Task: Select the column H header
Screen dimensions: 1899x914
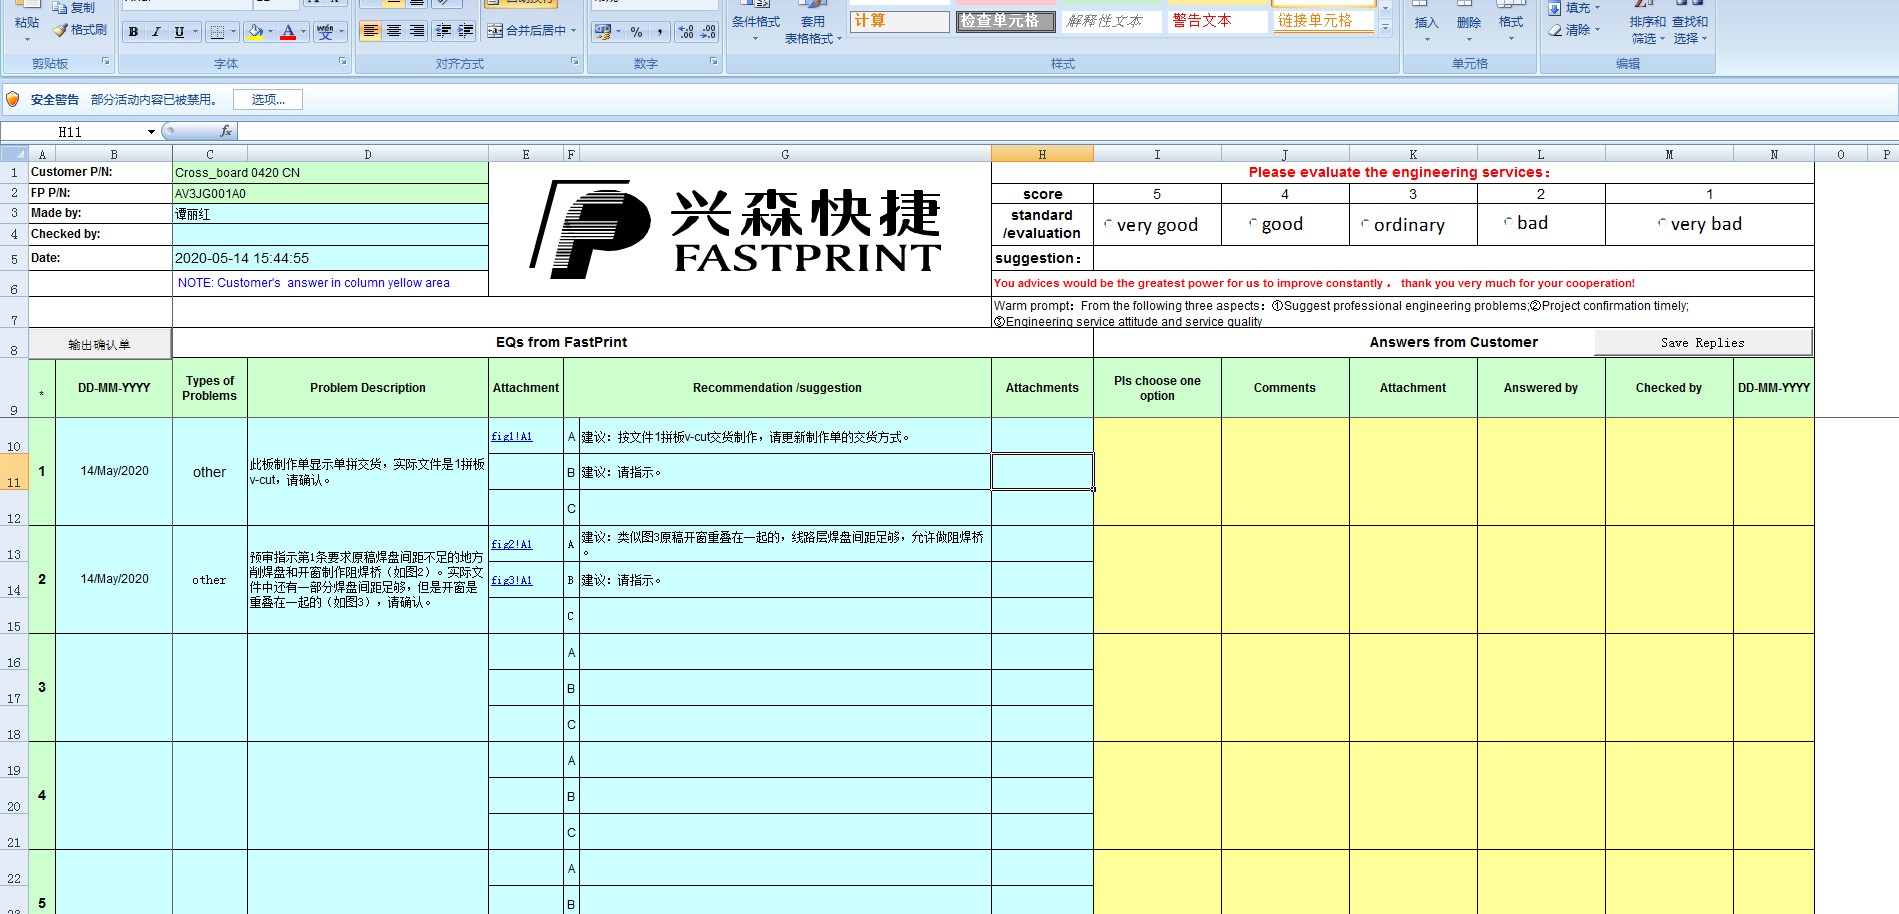Action: (x=1042, y=154)
